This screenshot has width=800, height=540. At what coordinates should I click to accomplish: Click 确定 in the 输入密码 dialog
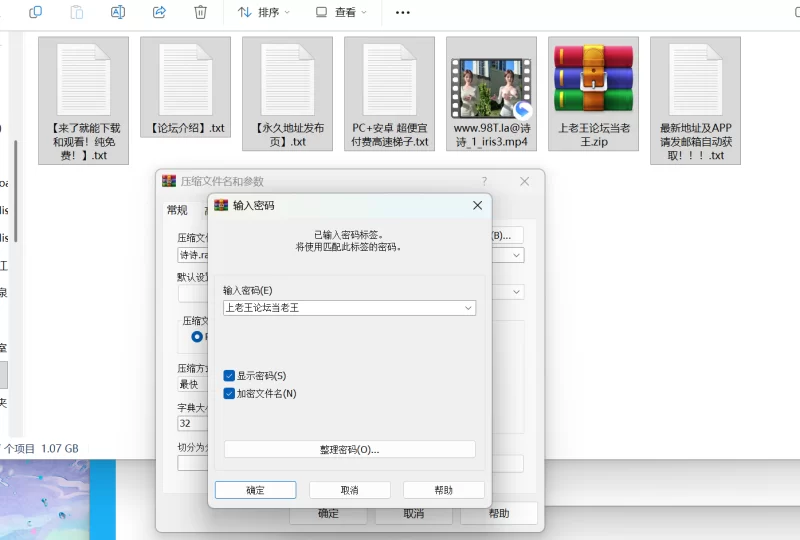[255, 490]
